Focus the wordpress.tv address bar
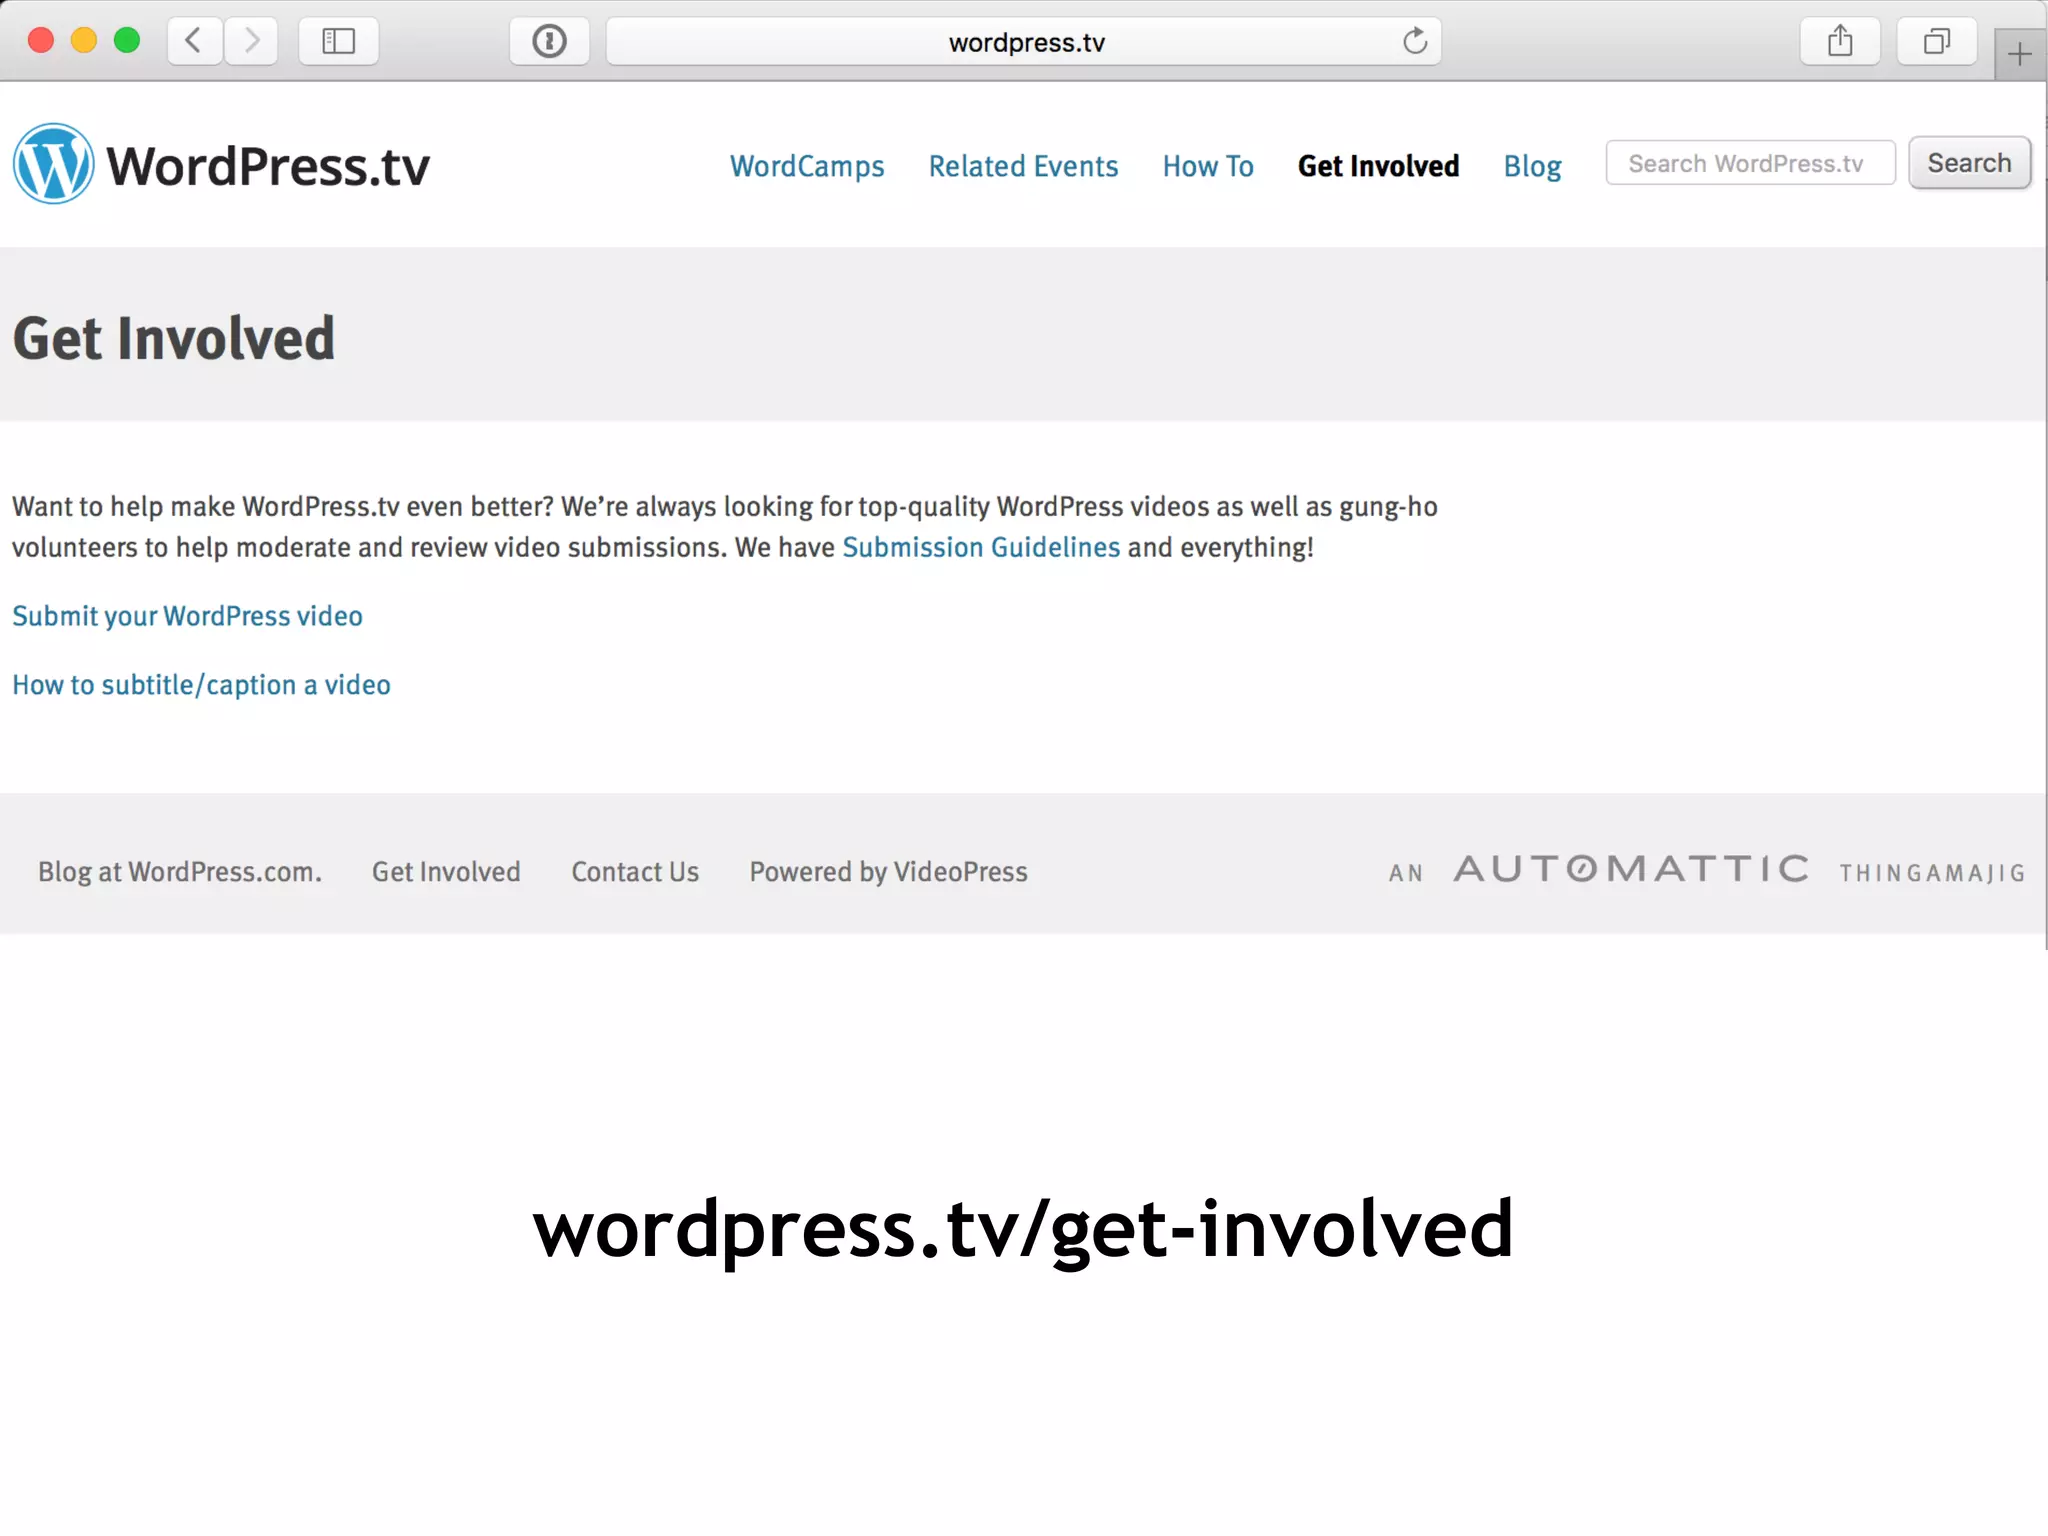This screenshot has height=1536, width=2048. [1024, 41]
